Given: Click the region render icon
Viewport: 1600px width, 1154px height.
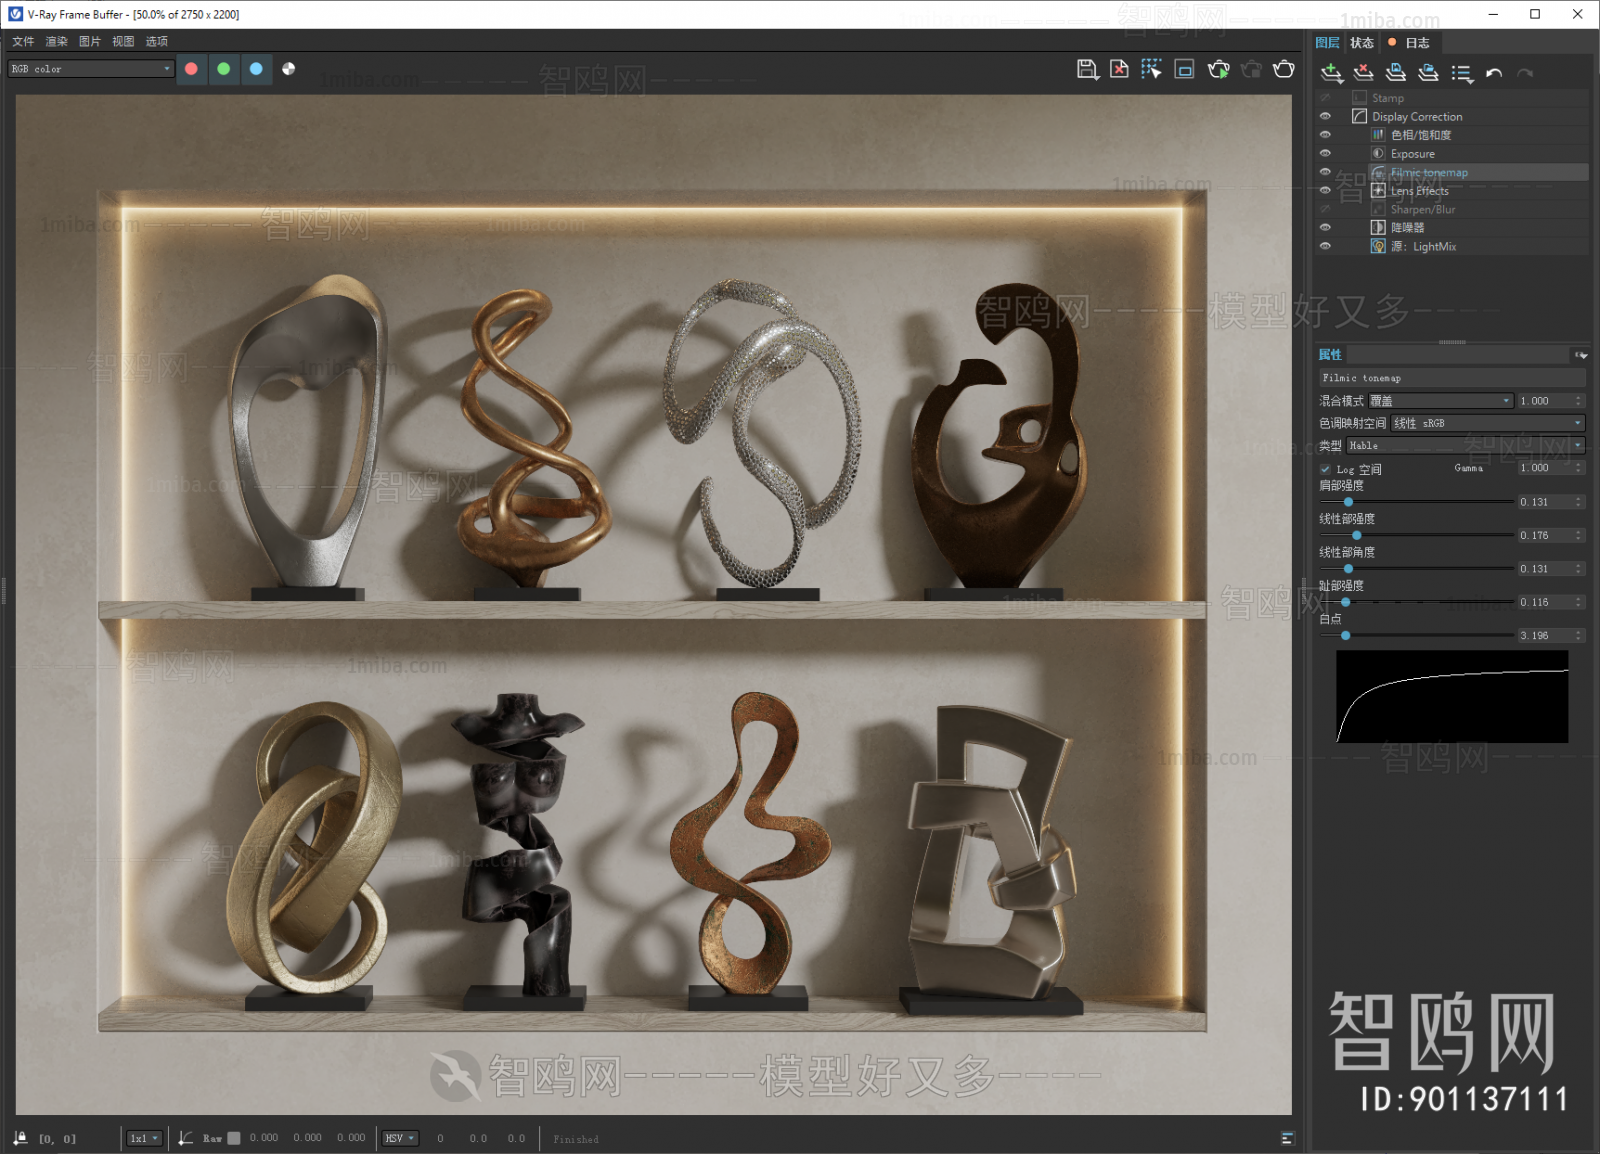Looking at the screenshot, I should click(1185, 69).
